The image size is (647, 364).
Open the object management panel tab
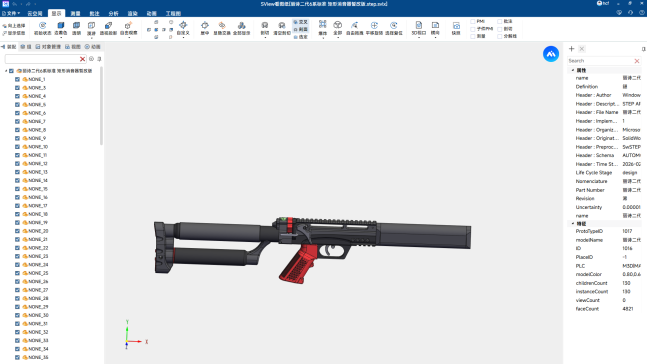pos(48,47)
